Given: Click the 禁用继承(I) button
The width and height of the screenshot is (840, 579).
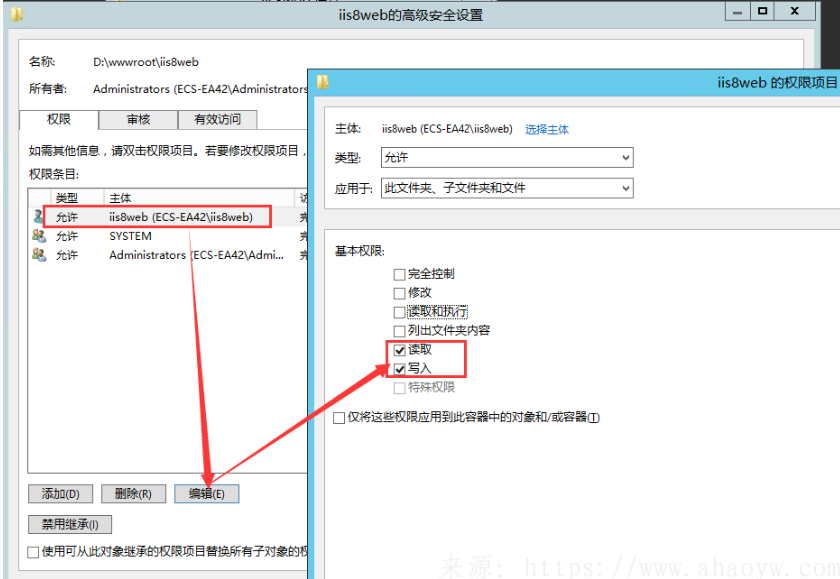Looking at the screenshot, I should (70, 524).
